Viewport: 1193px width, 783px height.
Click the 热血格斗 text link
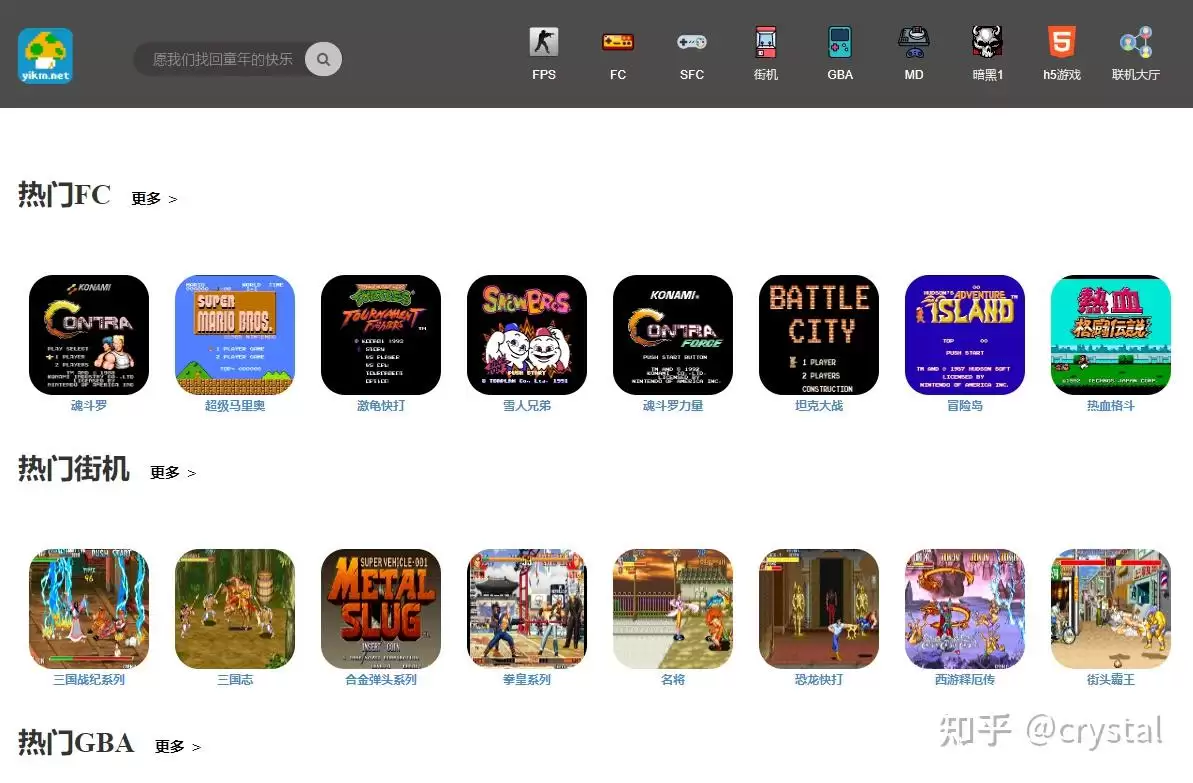[x=1111, y=406]
